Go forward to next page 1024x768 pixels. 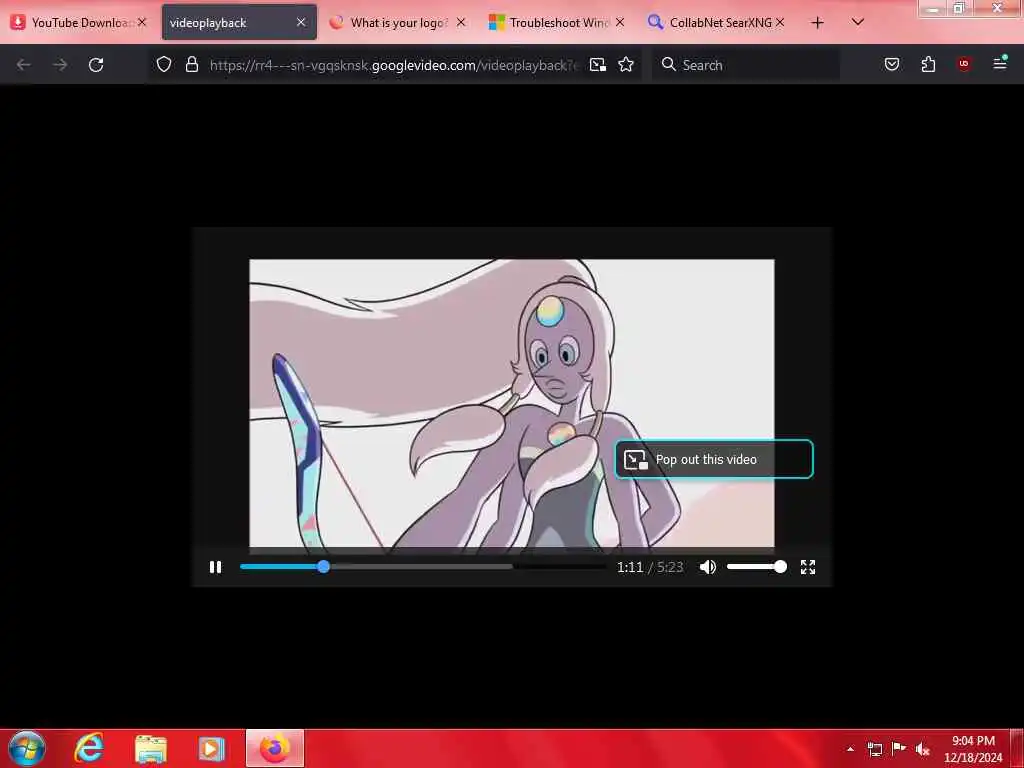click(x=60, y=65)
